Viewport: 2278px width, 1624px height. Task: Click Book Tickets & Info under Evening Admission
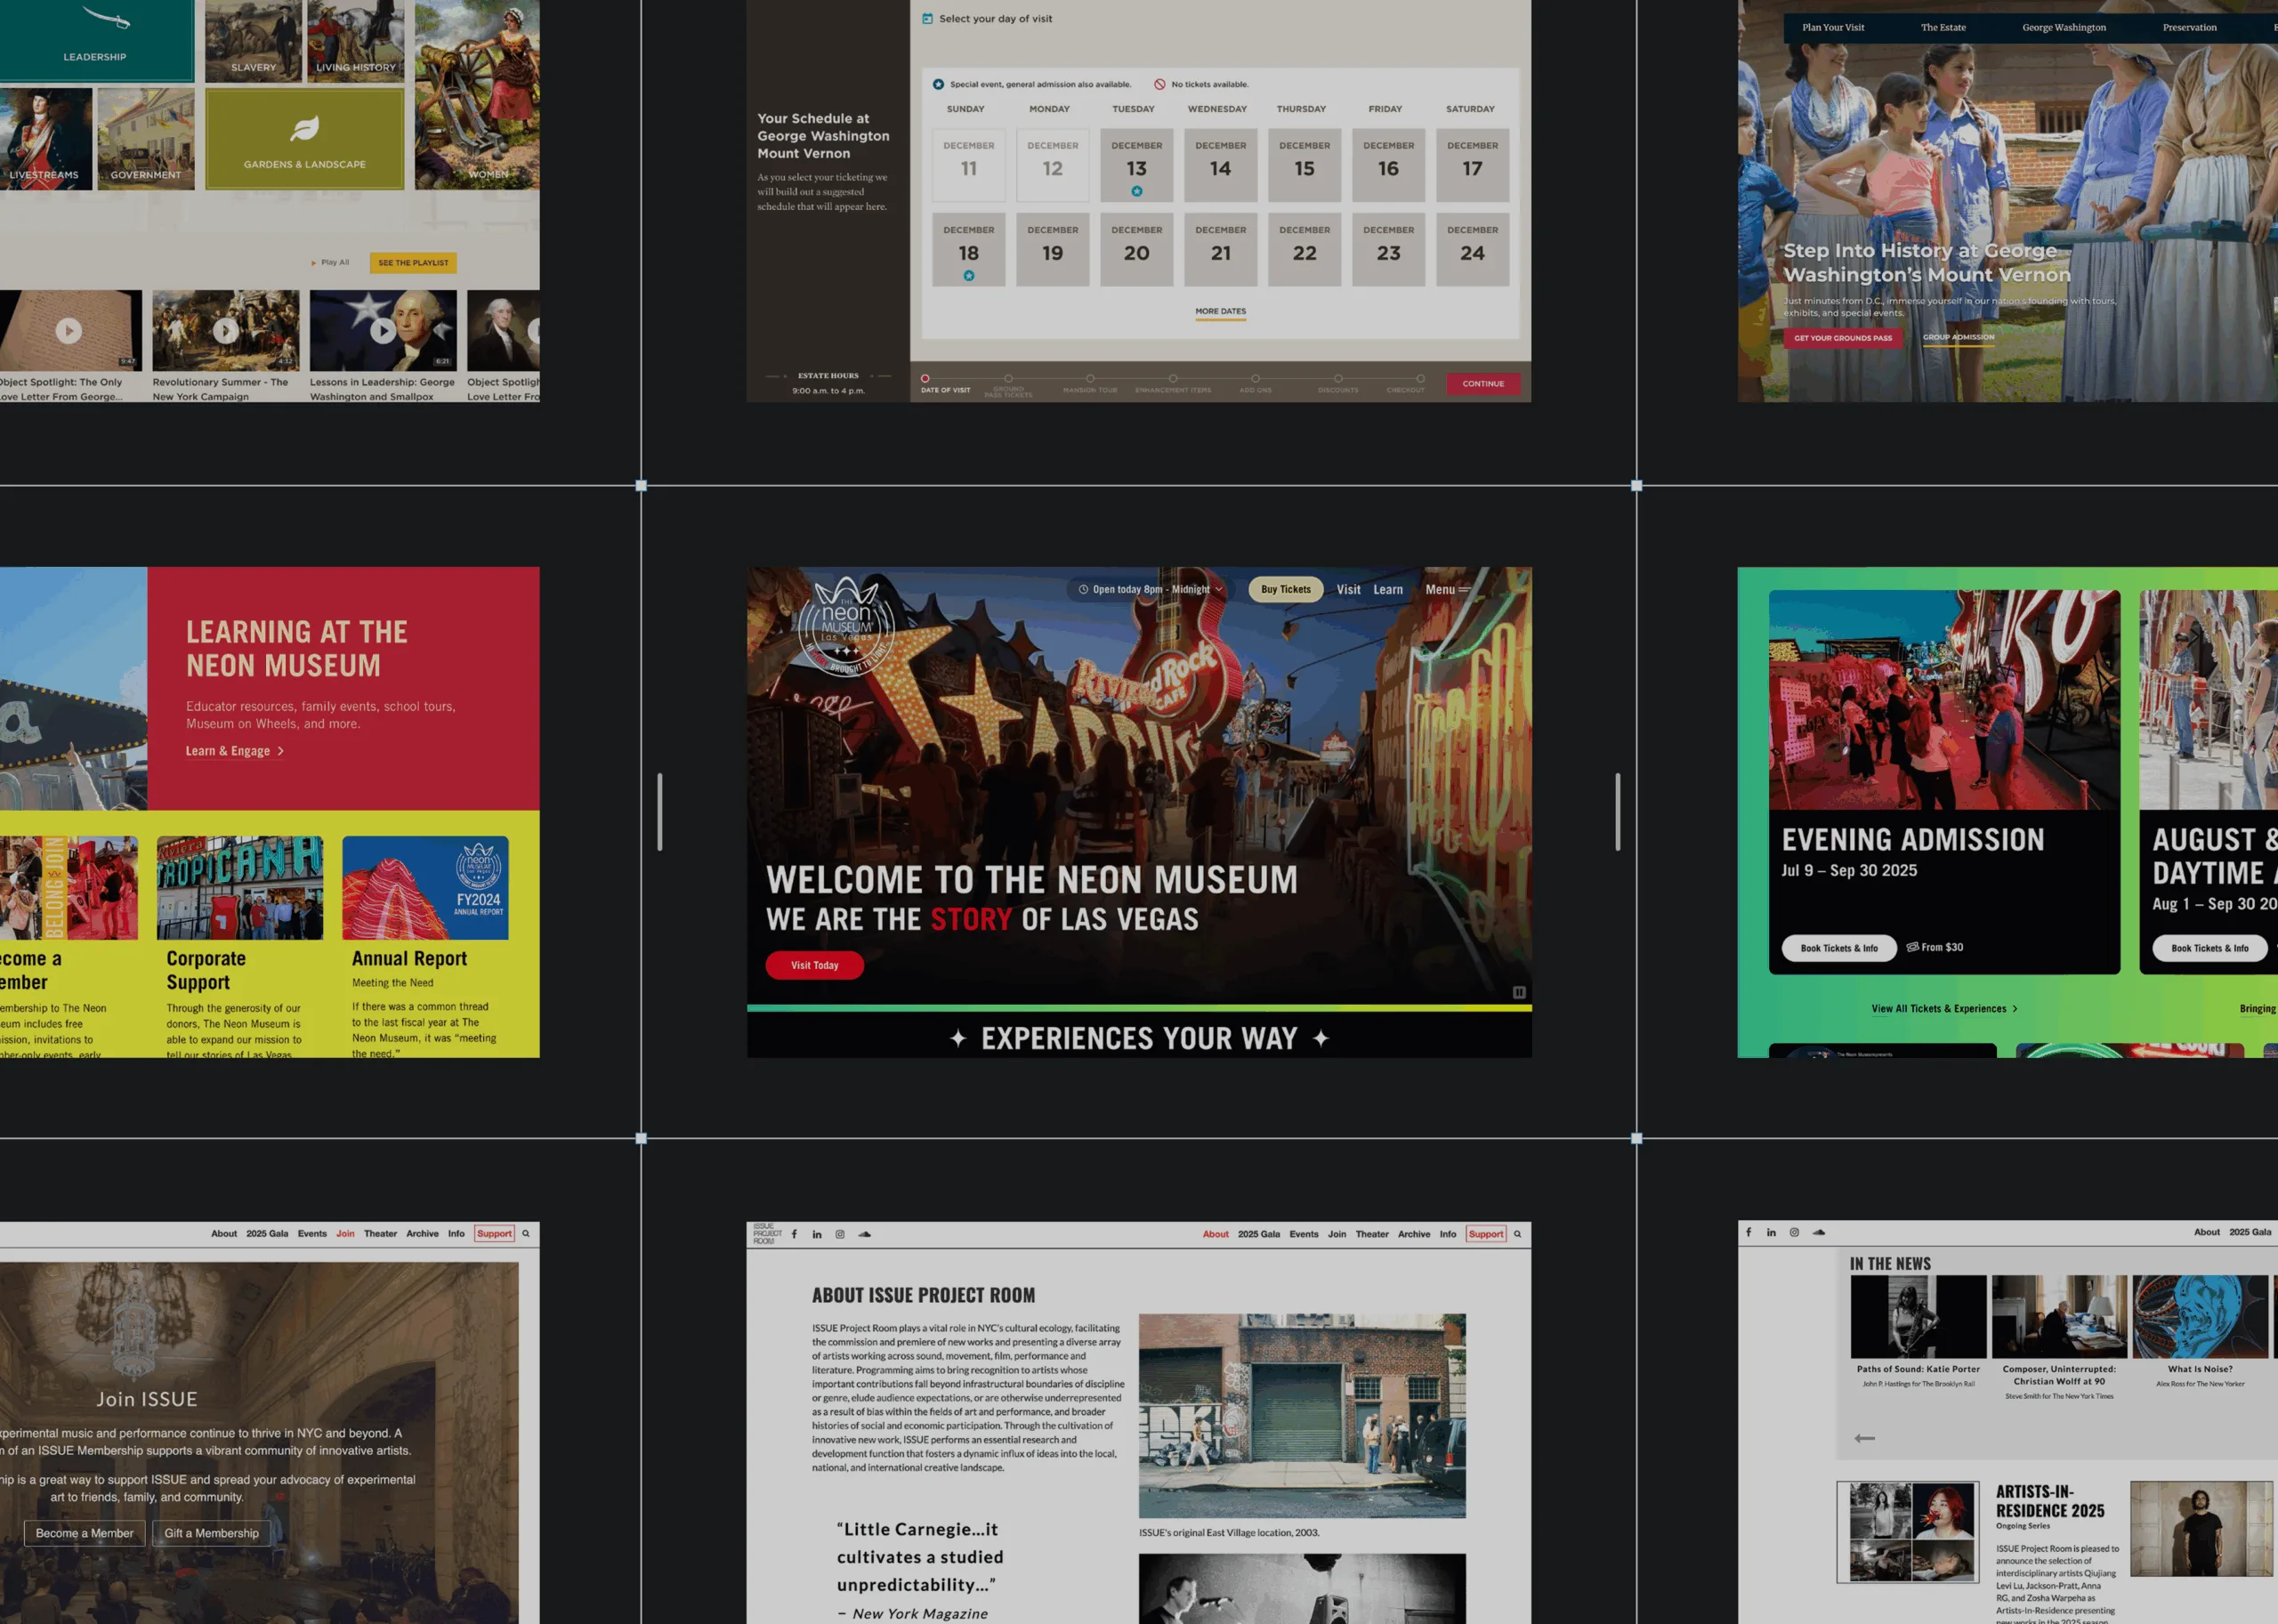coord(1839,948)
